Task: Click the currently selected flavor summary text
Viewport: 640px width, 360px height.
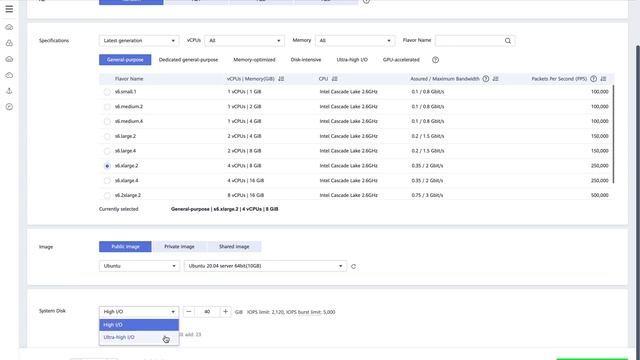Action: 224,209
